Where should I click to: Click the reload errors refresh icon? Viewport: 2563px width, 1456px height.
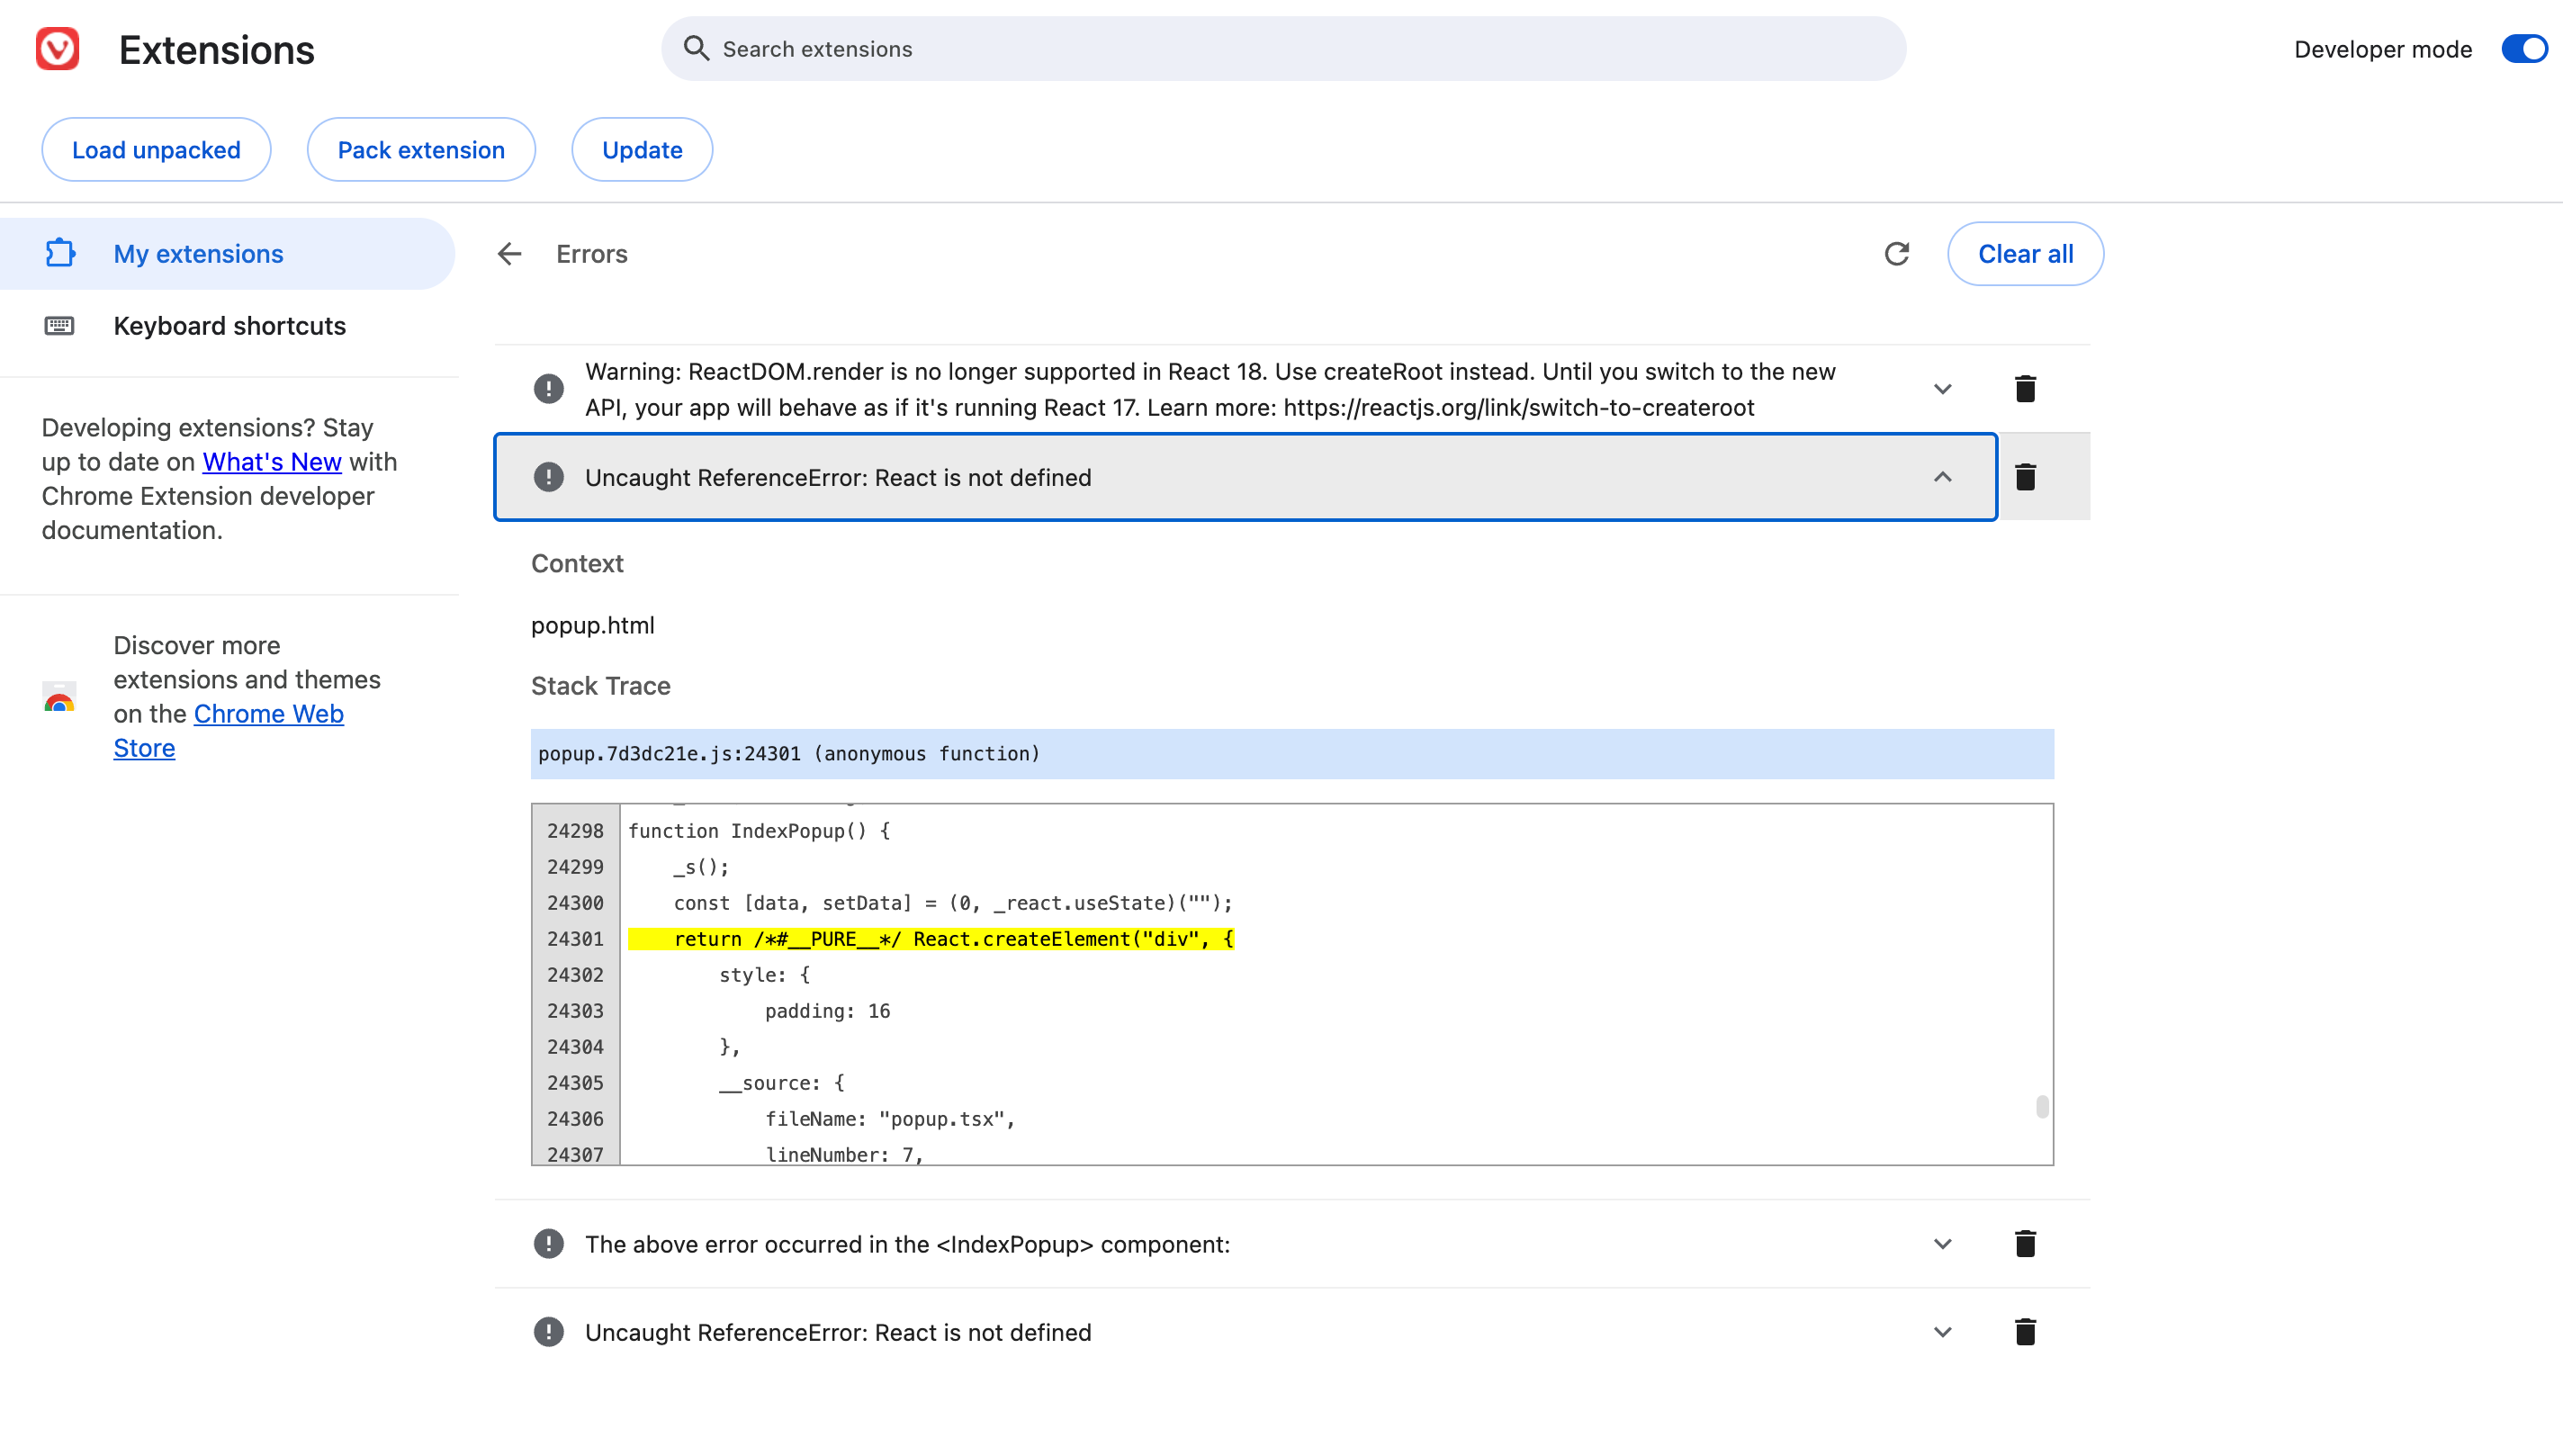point(1897,254)
